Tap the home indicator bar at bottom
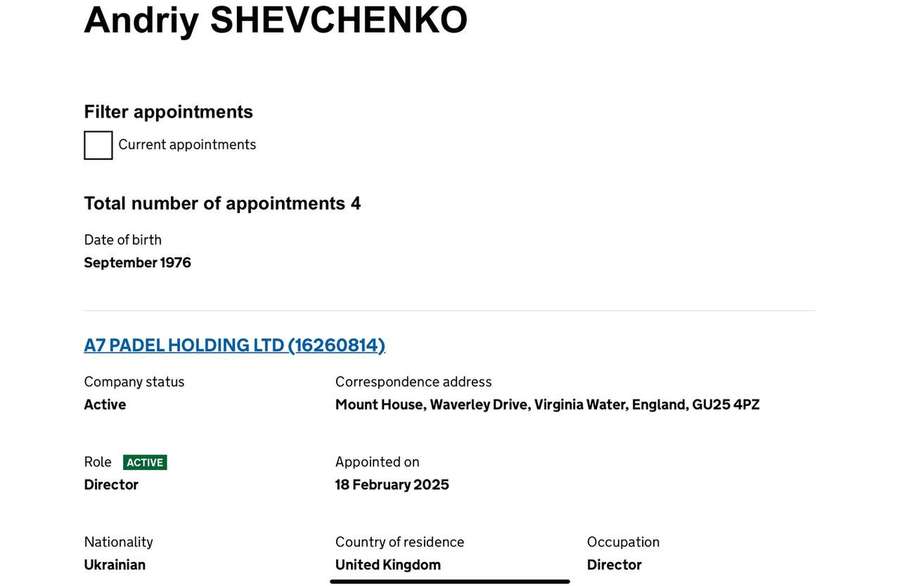This screenshot has width=900, height=586. 450,581
